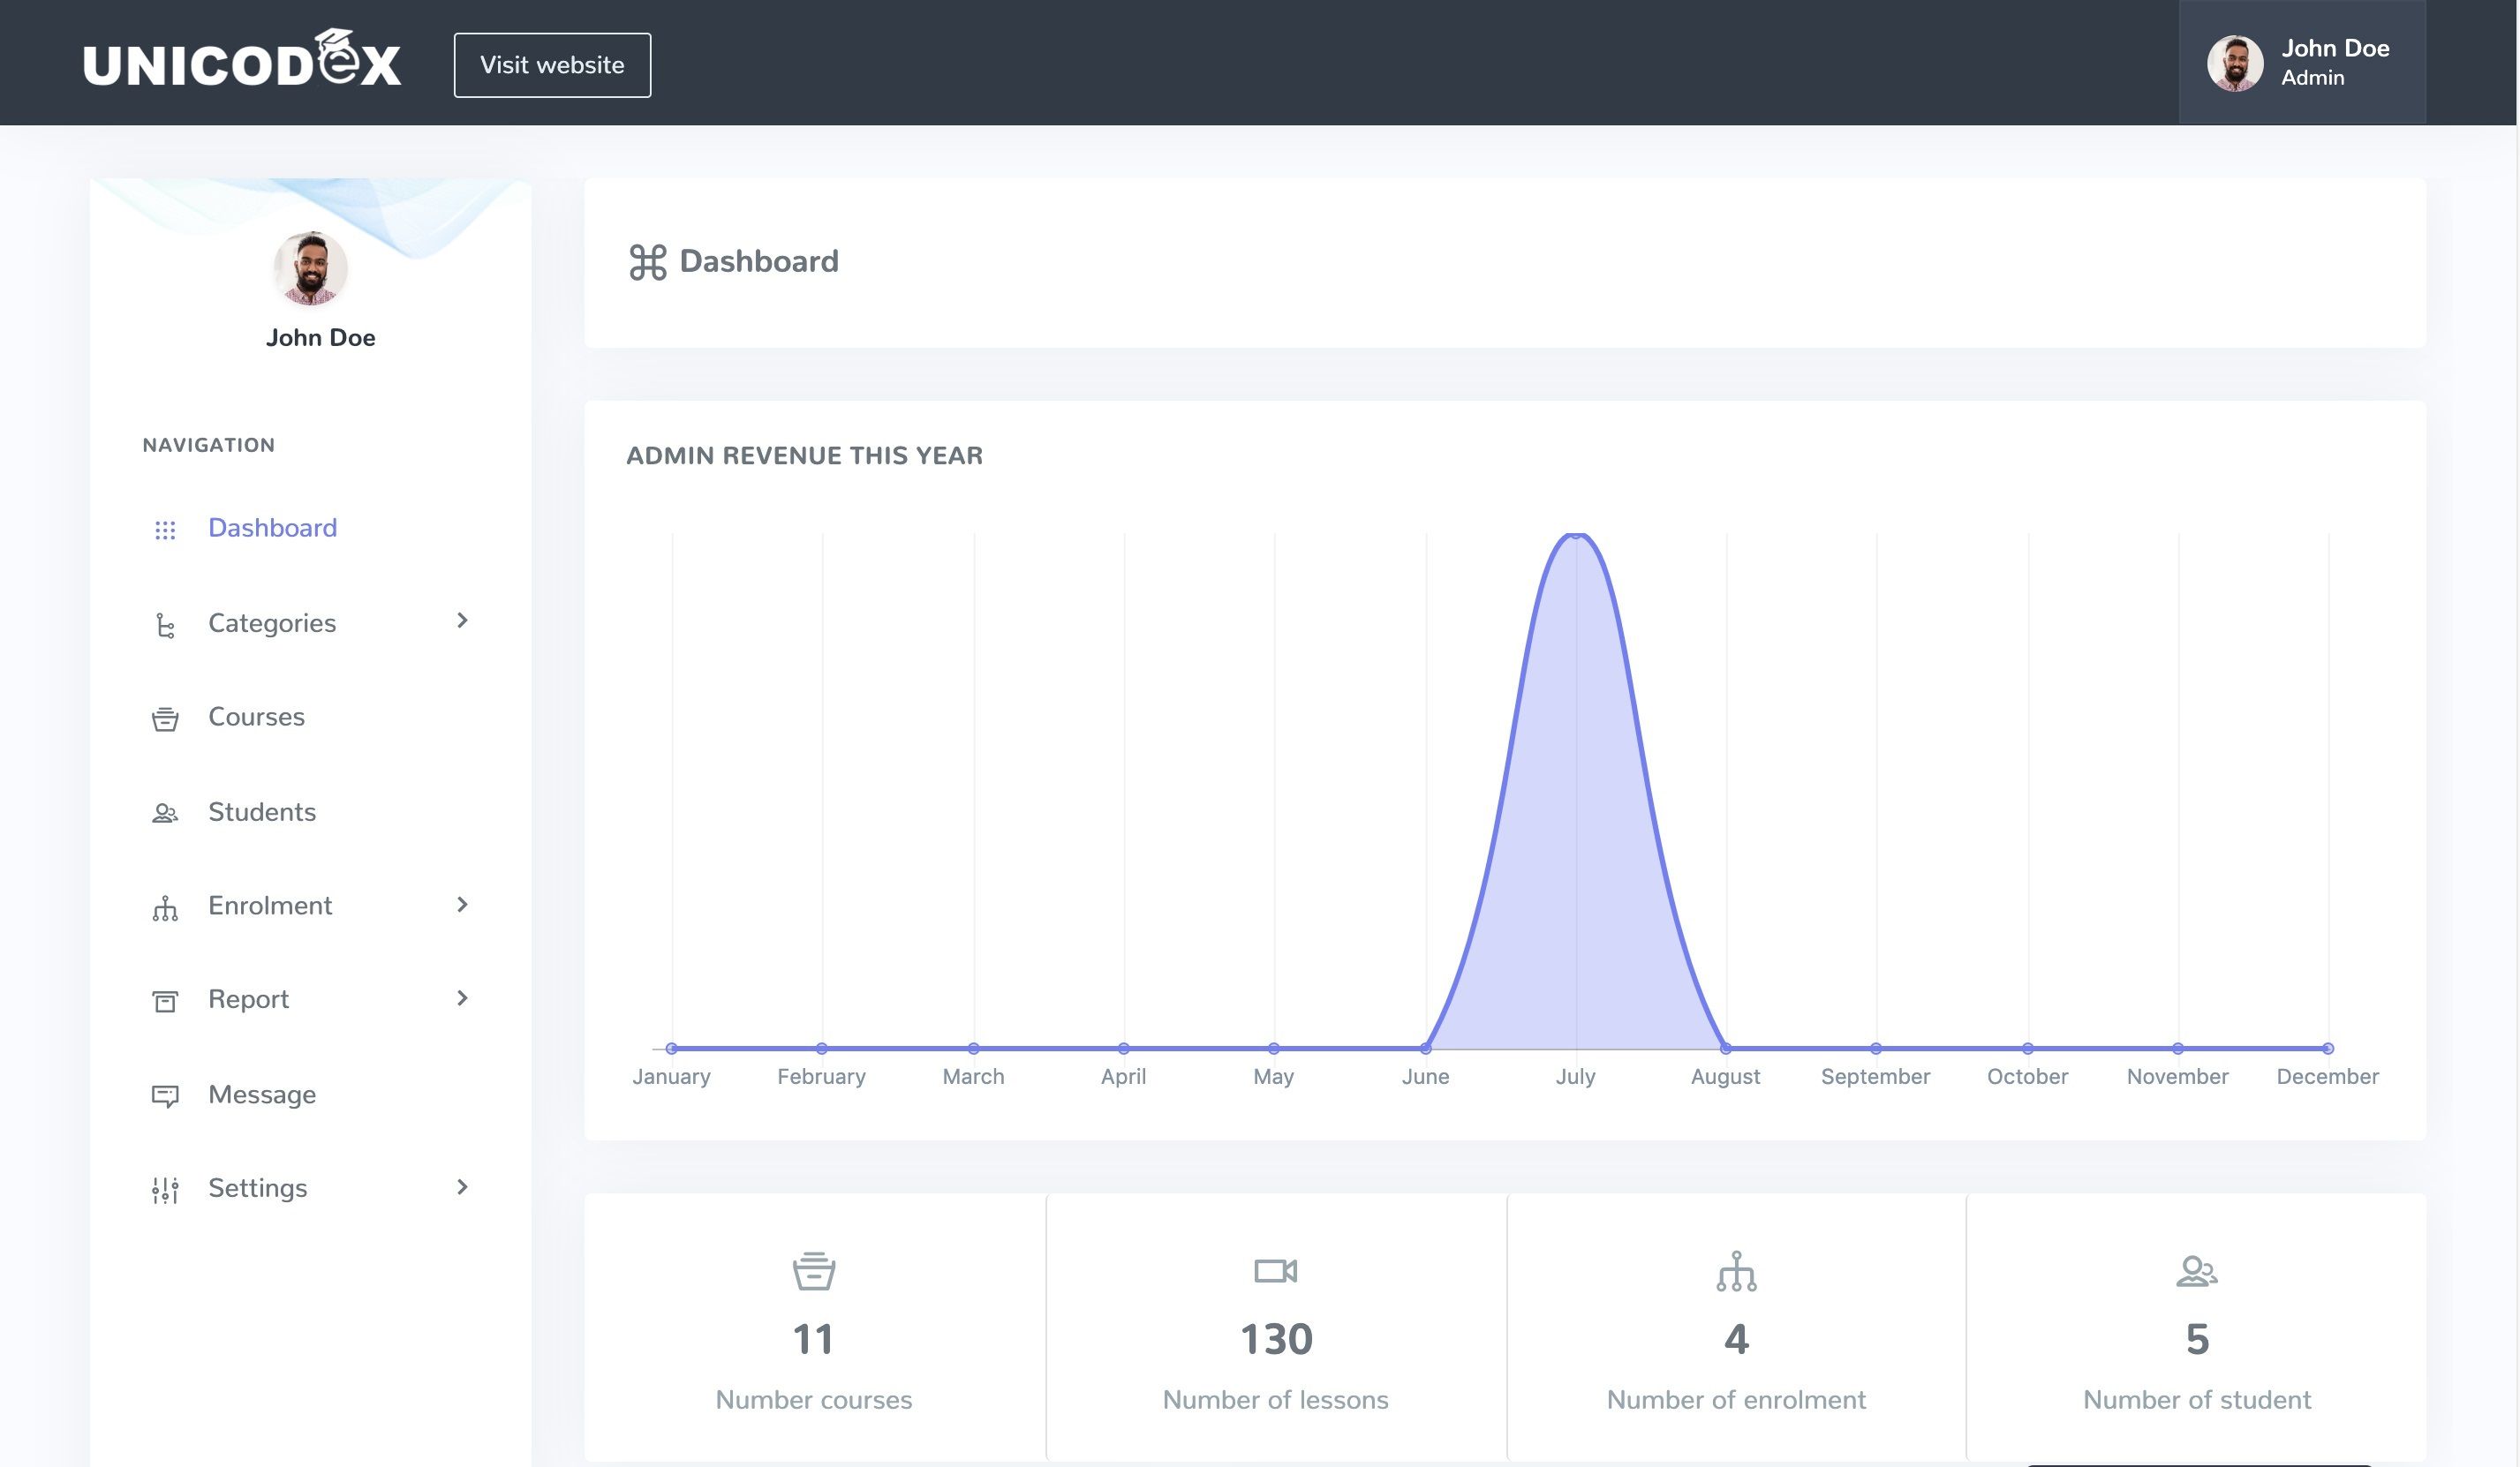
Task: Click the Settings sliders icon in sidebar
Action: click(x=165, y=1190)
